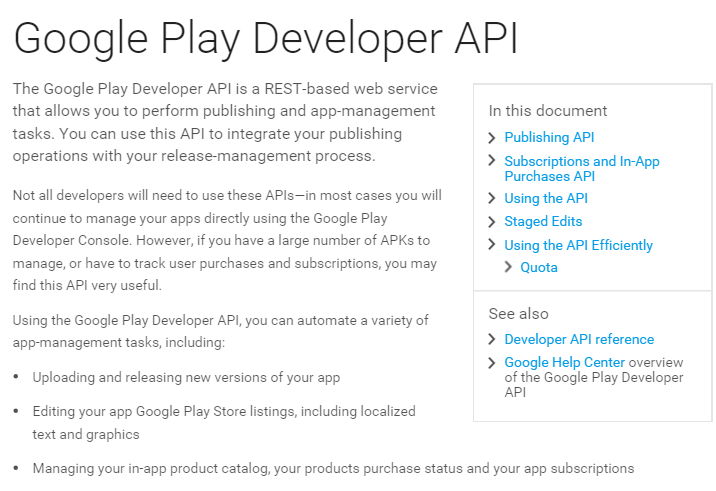Click chevron next to Subscriptions and In-App
This screenshot has width=716, height=491.
(492, 160)
